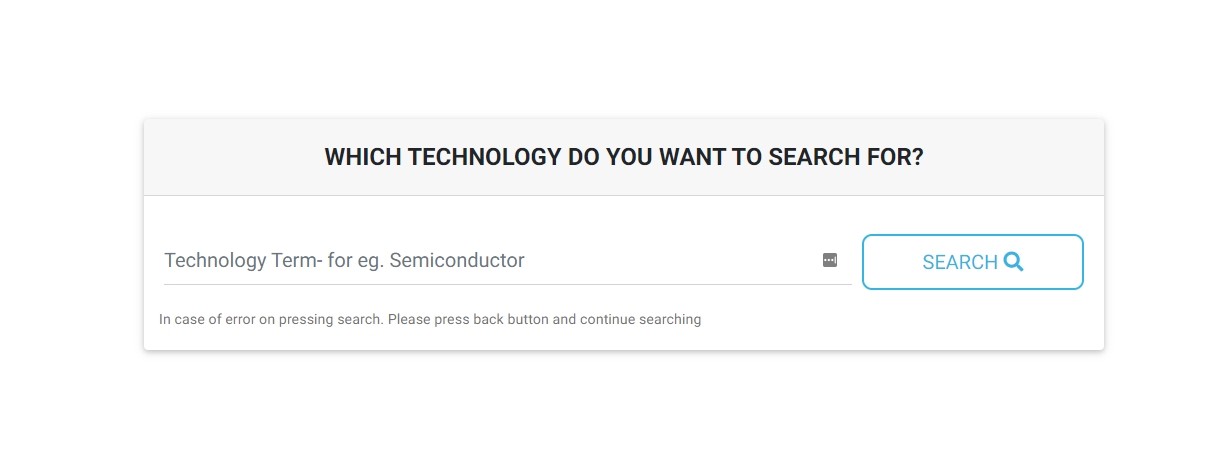Click the gray header bar of the card
The width and height of the screenshot is (1231, 454).
click(x=624, y=157)
